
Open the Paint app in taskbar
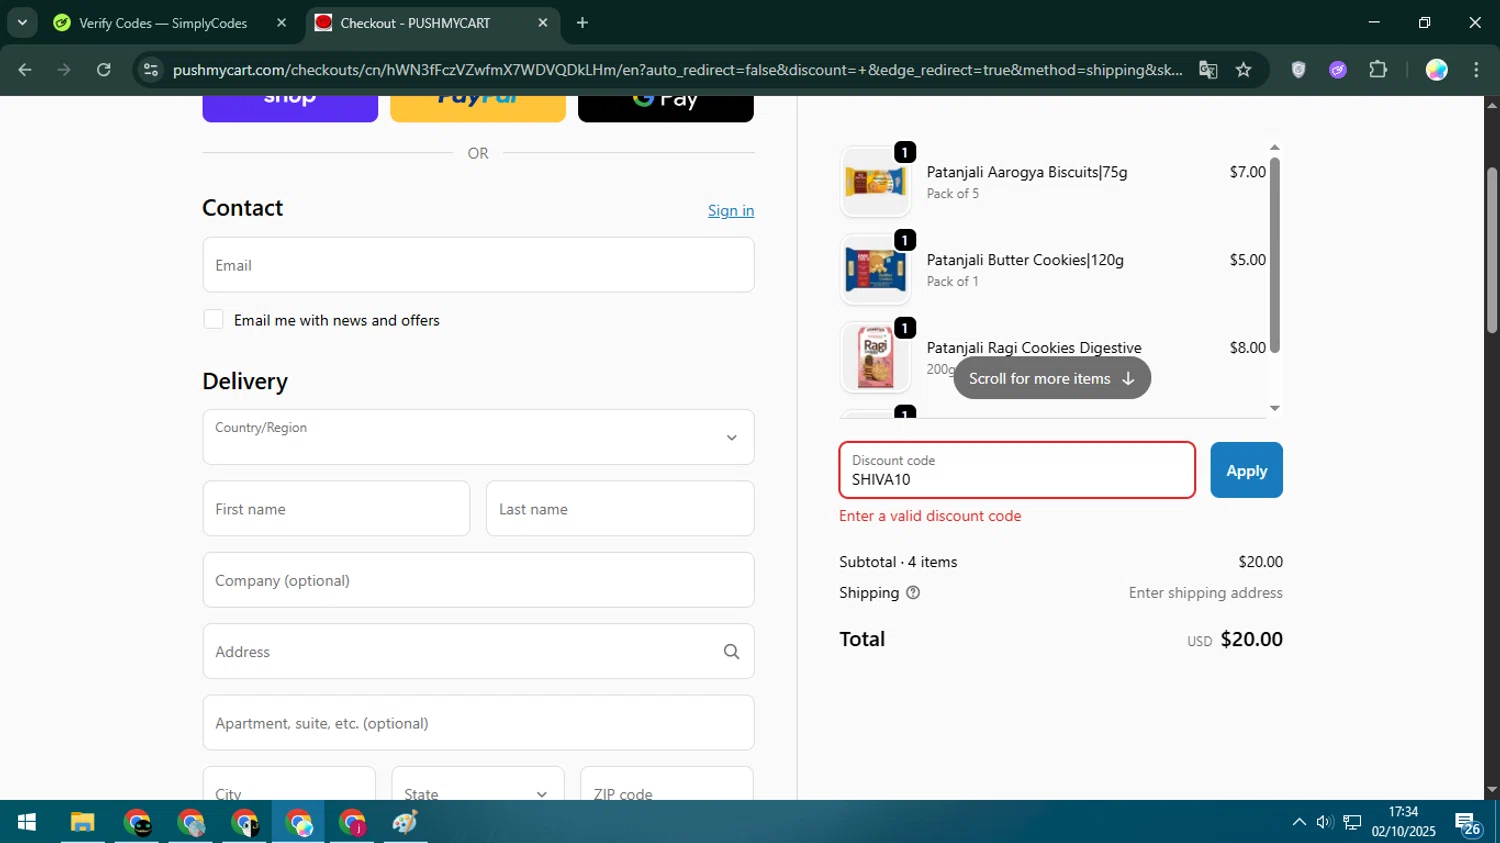point(405,822)
